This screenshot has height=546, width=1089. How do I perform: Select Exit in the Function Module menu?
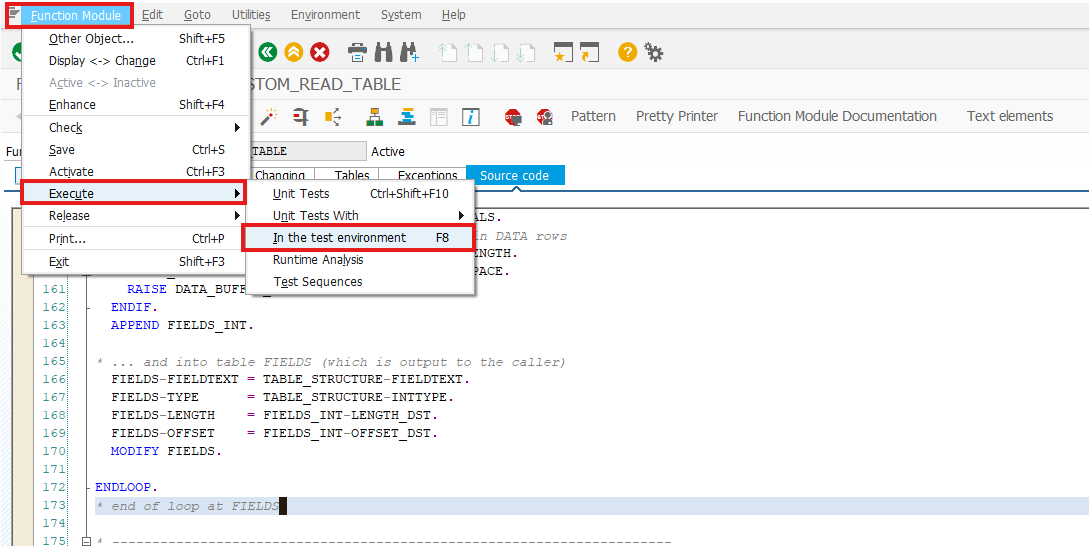137,262
